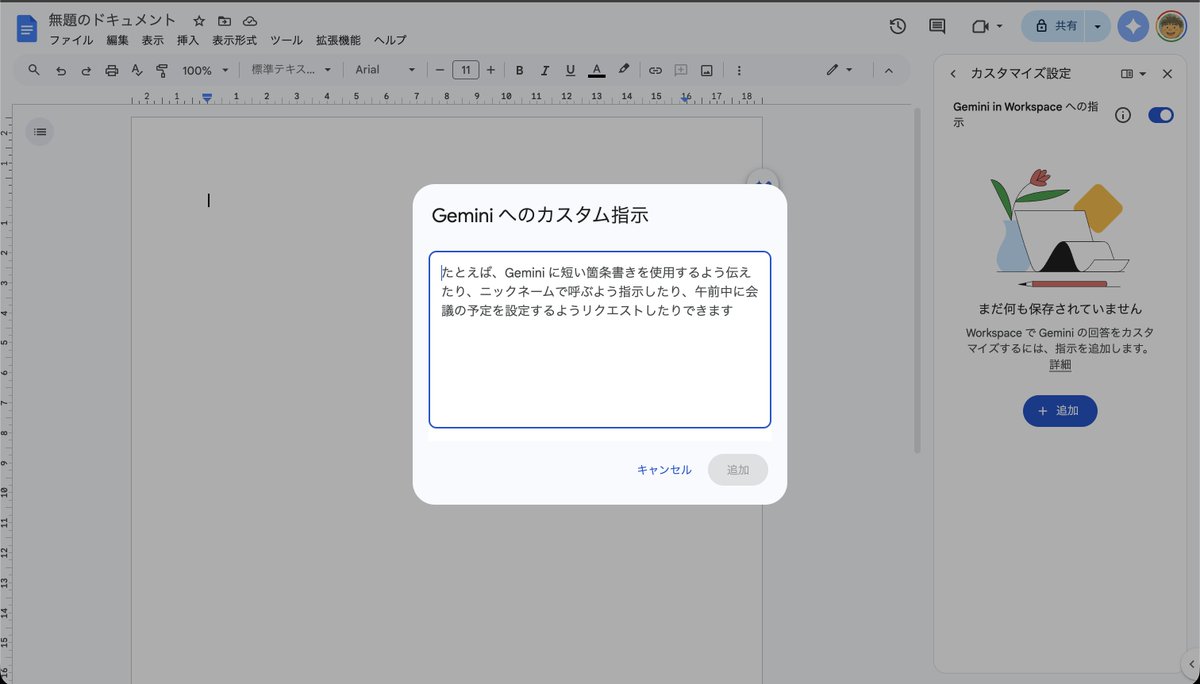
Task: Toggle italic formatting
Action: (x=545, y=70)
